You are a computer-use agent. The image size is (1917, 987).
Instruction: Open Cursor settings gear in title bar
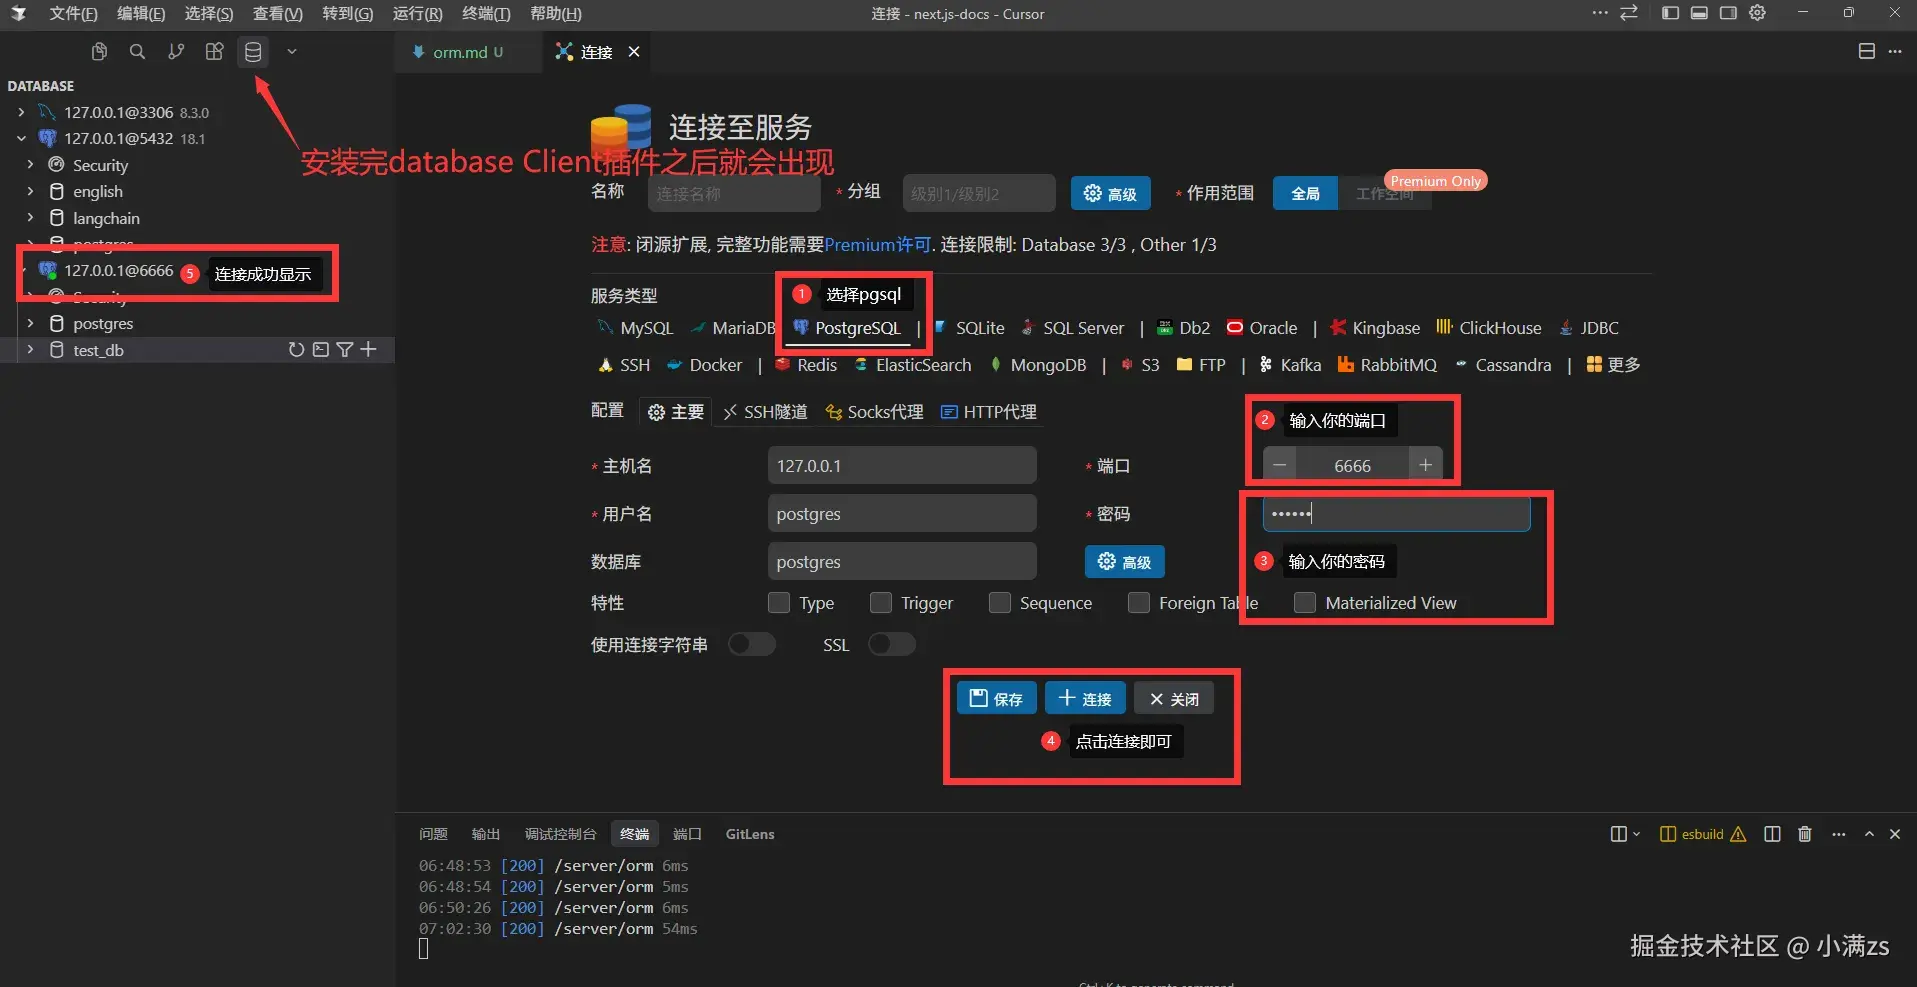point(1758,13)
